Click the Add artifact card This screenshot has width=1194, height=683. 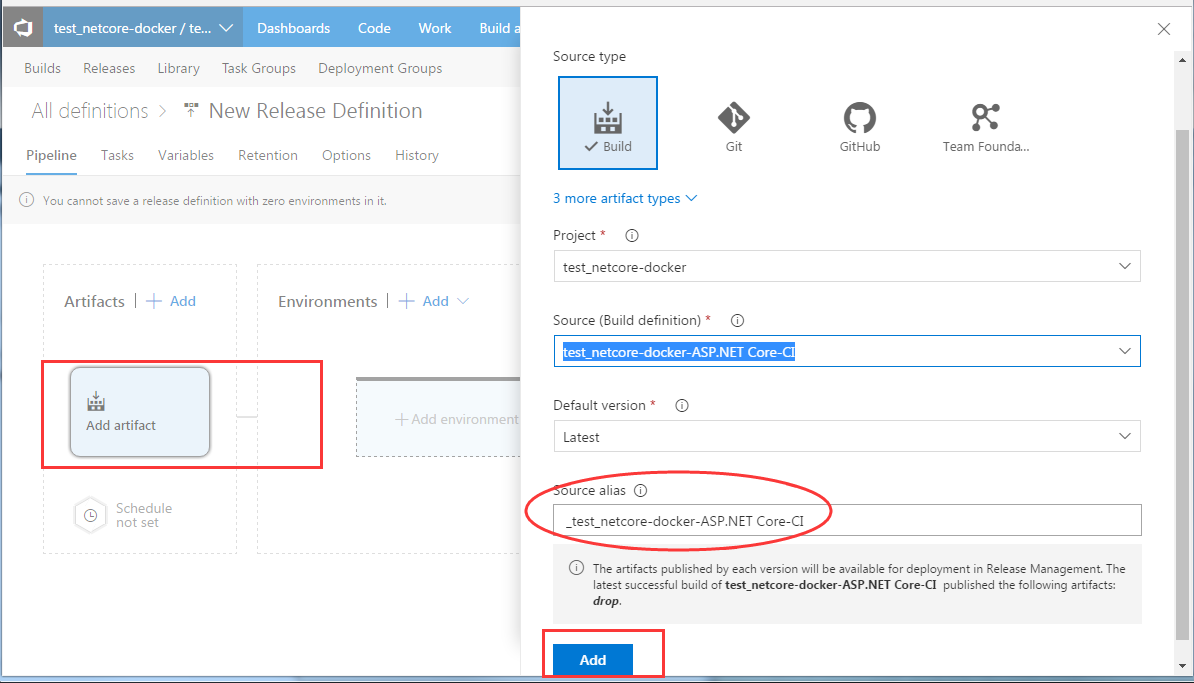[x=140, y=412]
